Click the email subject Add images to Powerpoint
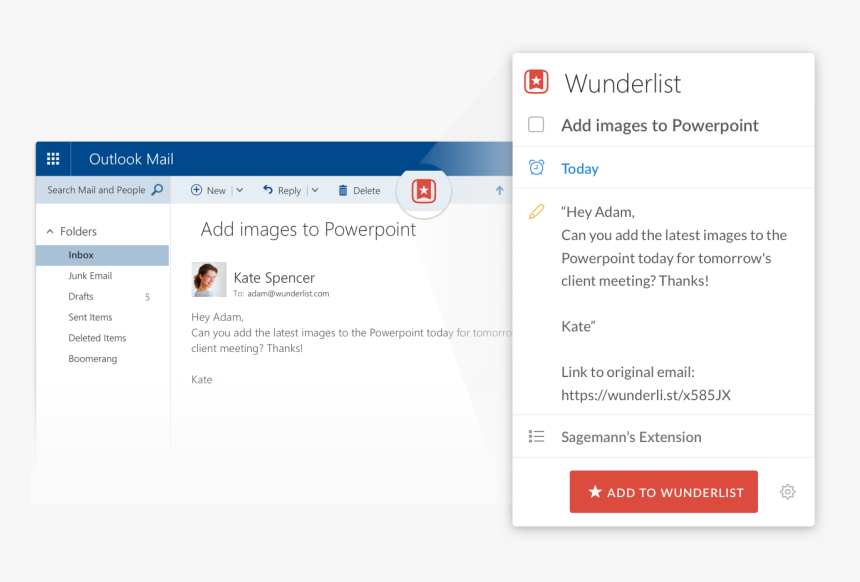Image resolution: width=860 pixels, height=582 pixels. pos(308,229)
